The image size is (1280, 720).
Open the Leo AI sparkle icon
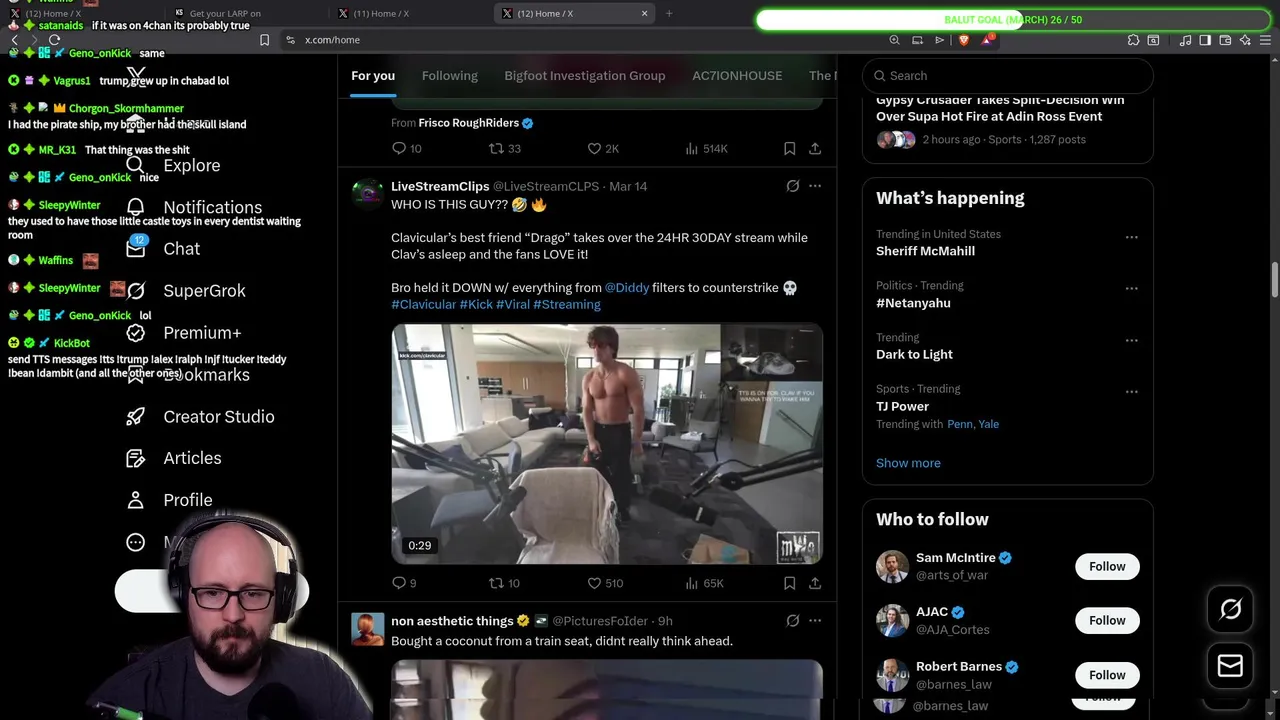click(1245, 40)
